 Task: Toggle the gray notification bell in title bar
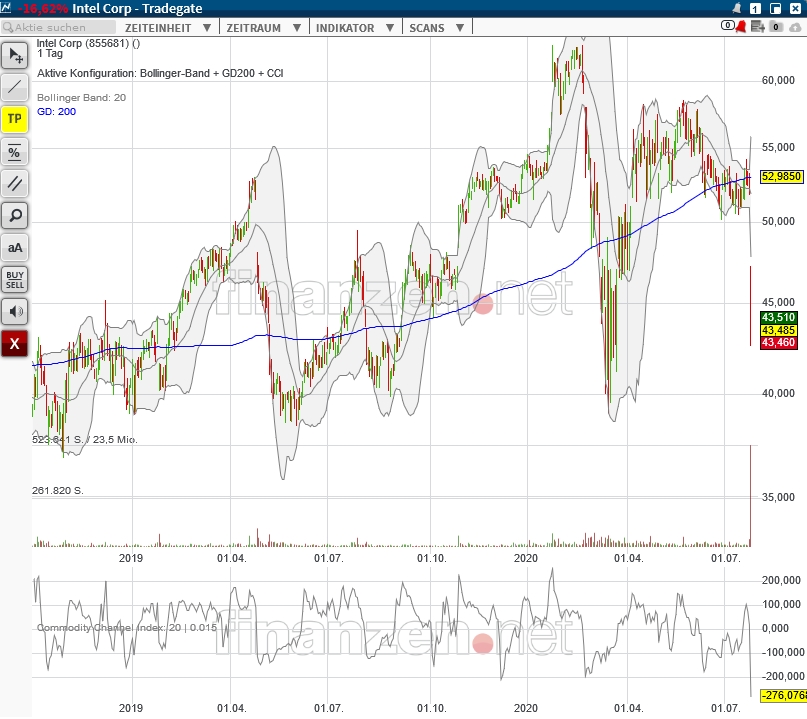click(x=737, y=8)
